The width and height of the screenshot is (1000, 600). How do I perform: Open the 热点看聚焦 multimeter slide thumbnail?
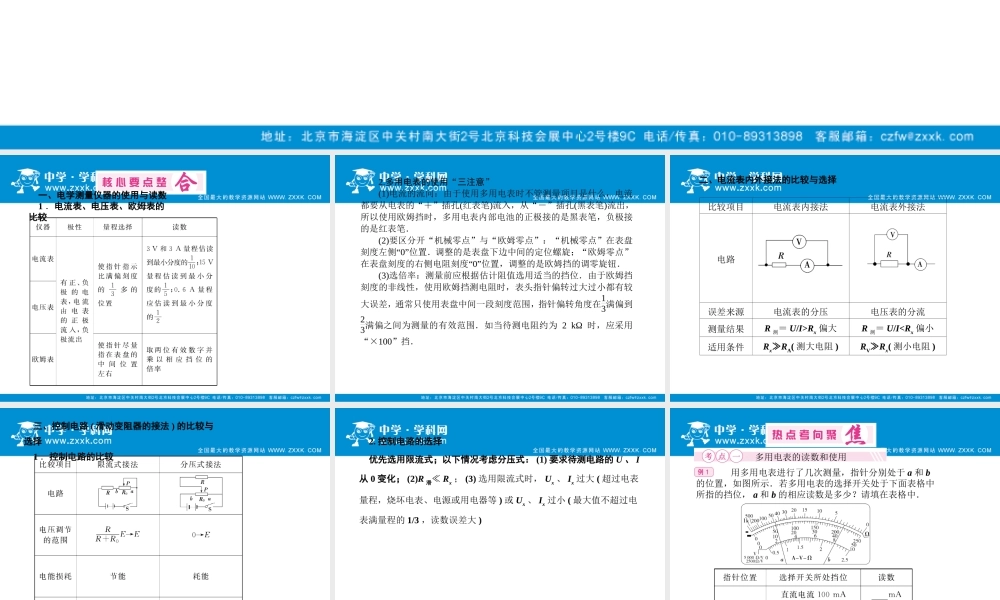coord(835,504)
